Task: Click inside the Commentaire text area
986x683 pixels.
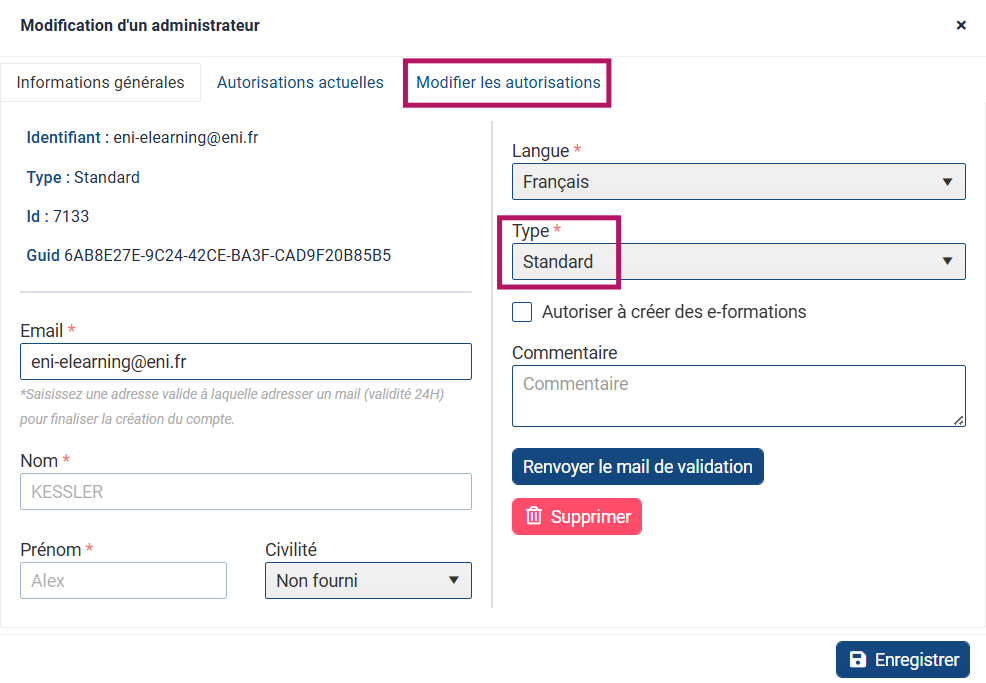Action: [x=739, y=396]
